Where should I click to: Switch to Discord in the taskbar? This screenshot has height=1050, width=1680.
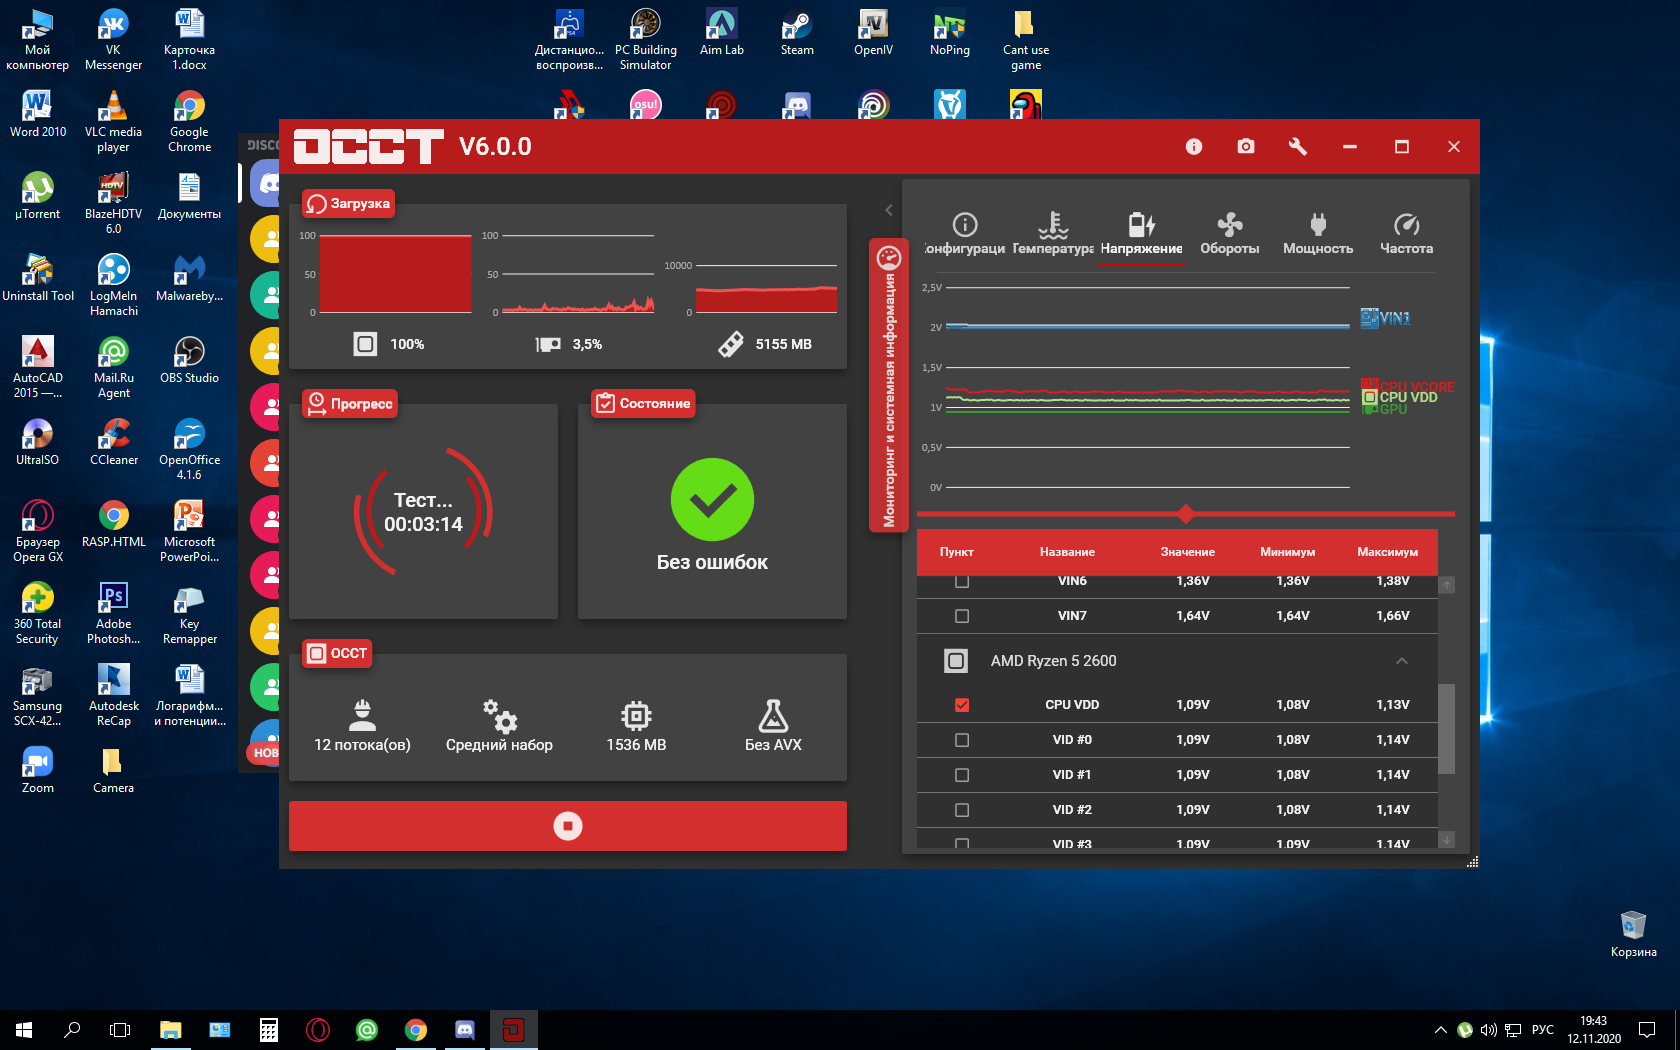pos(465,1029)
